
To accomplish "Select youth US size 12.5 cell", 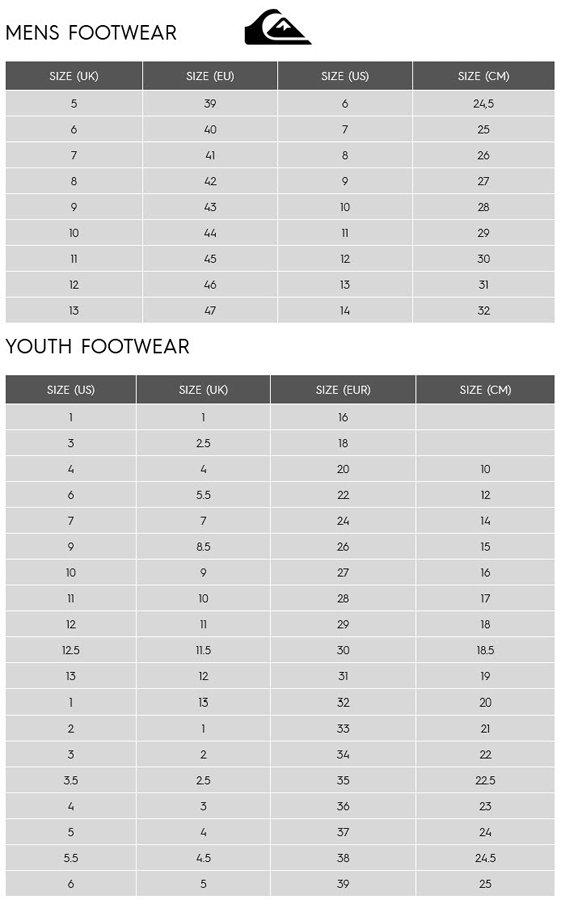I will click(71, 650).
